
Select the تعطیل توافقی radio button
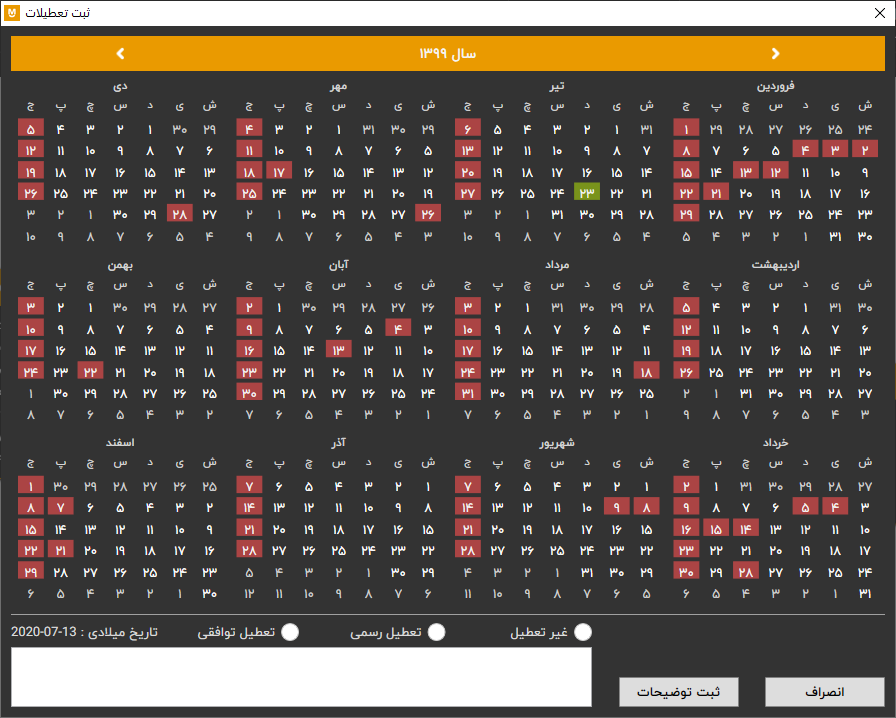tap(290, 632)
